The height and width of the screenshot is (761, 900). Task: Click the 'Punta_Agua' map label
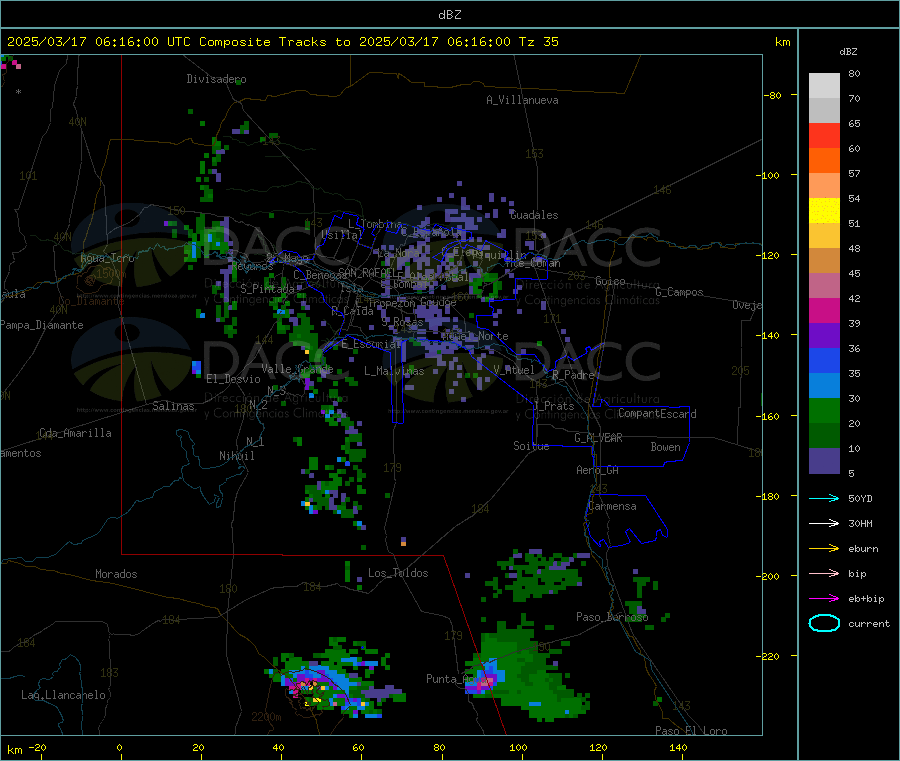[456, 679]
